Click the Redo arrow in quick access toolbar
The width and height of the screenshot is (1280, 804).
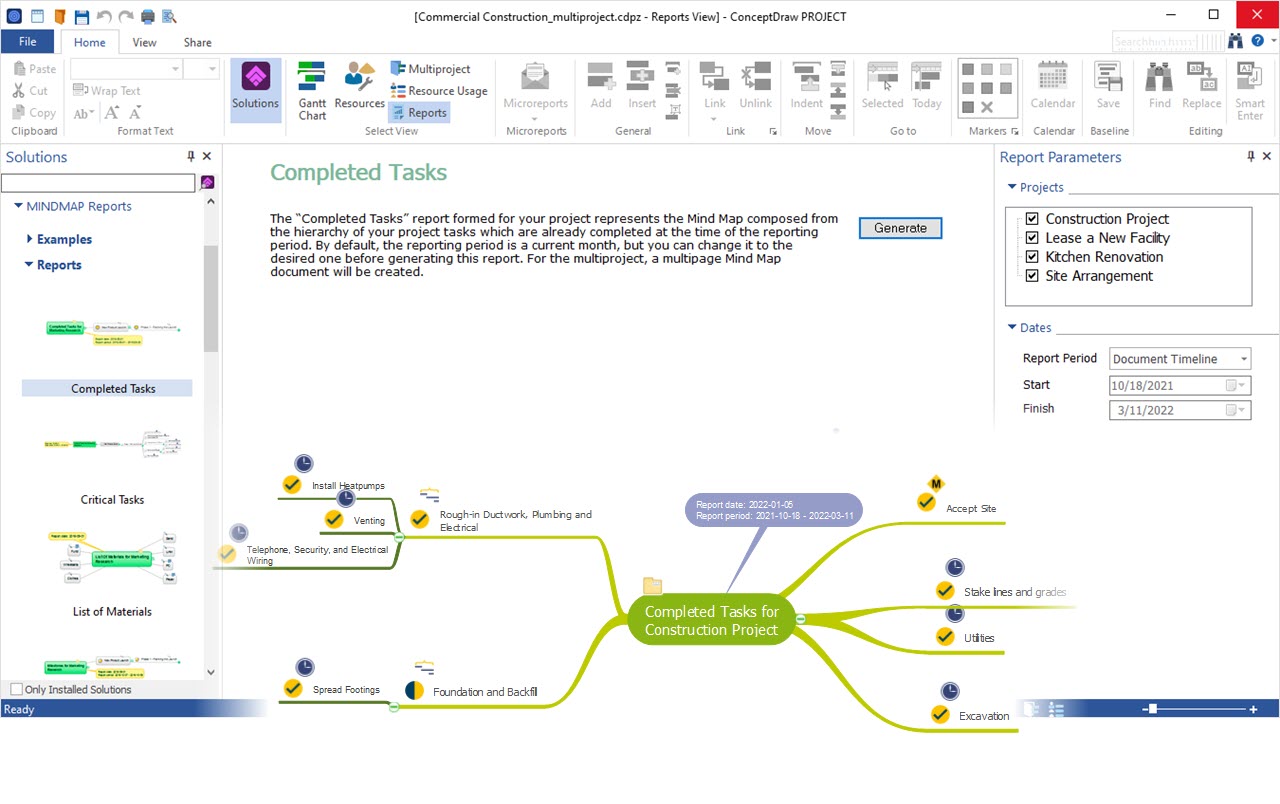pyautogui.click(x=126, y=16)
